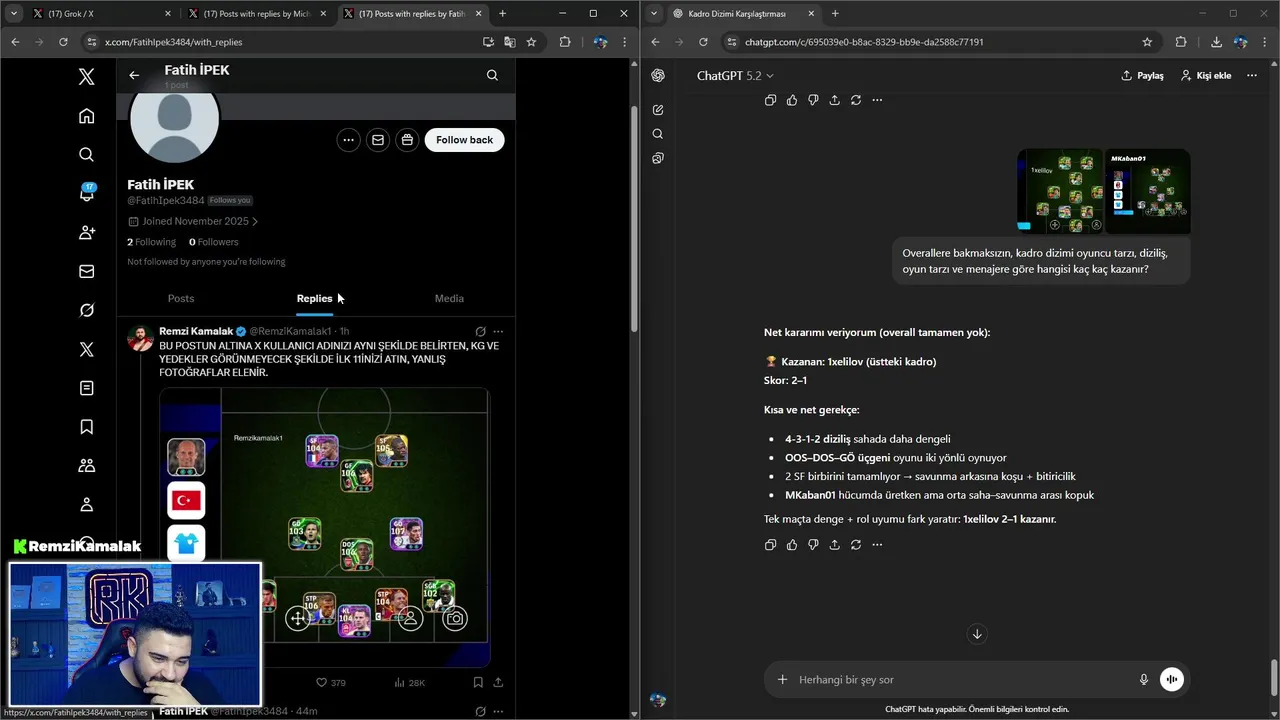Open the follow people icon in X sidebar

click(87, 232)
